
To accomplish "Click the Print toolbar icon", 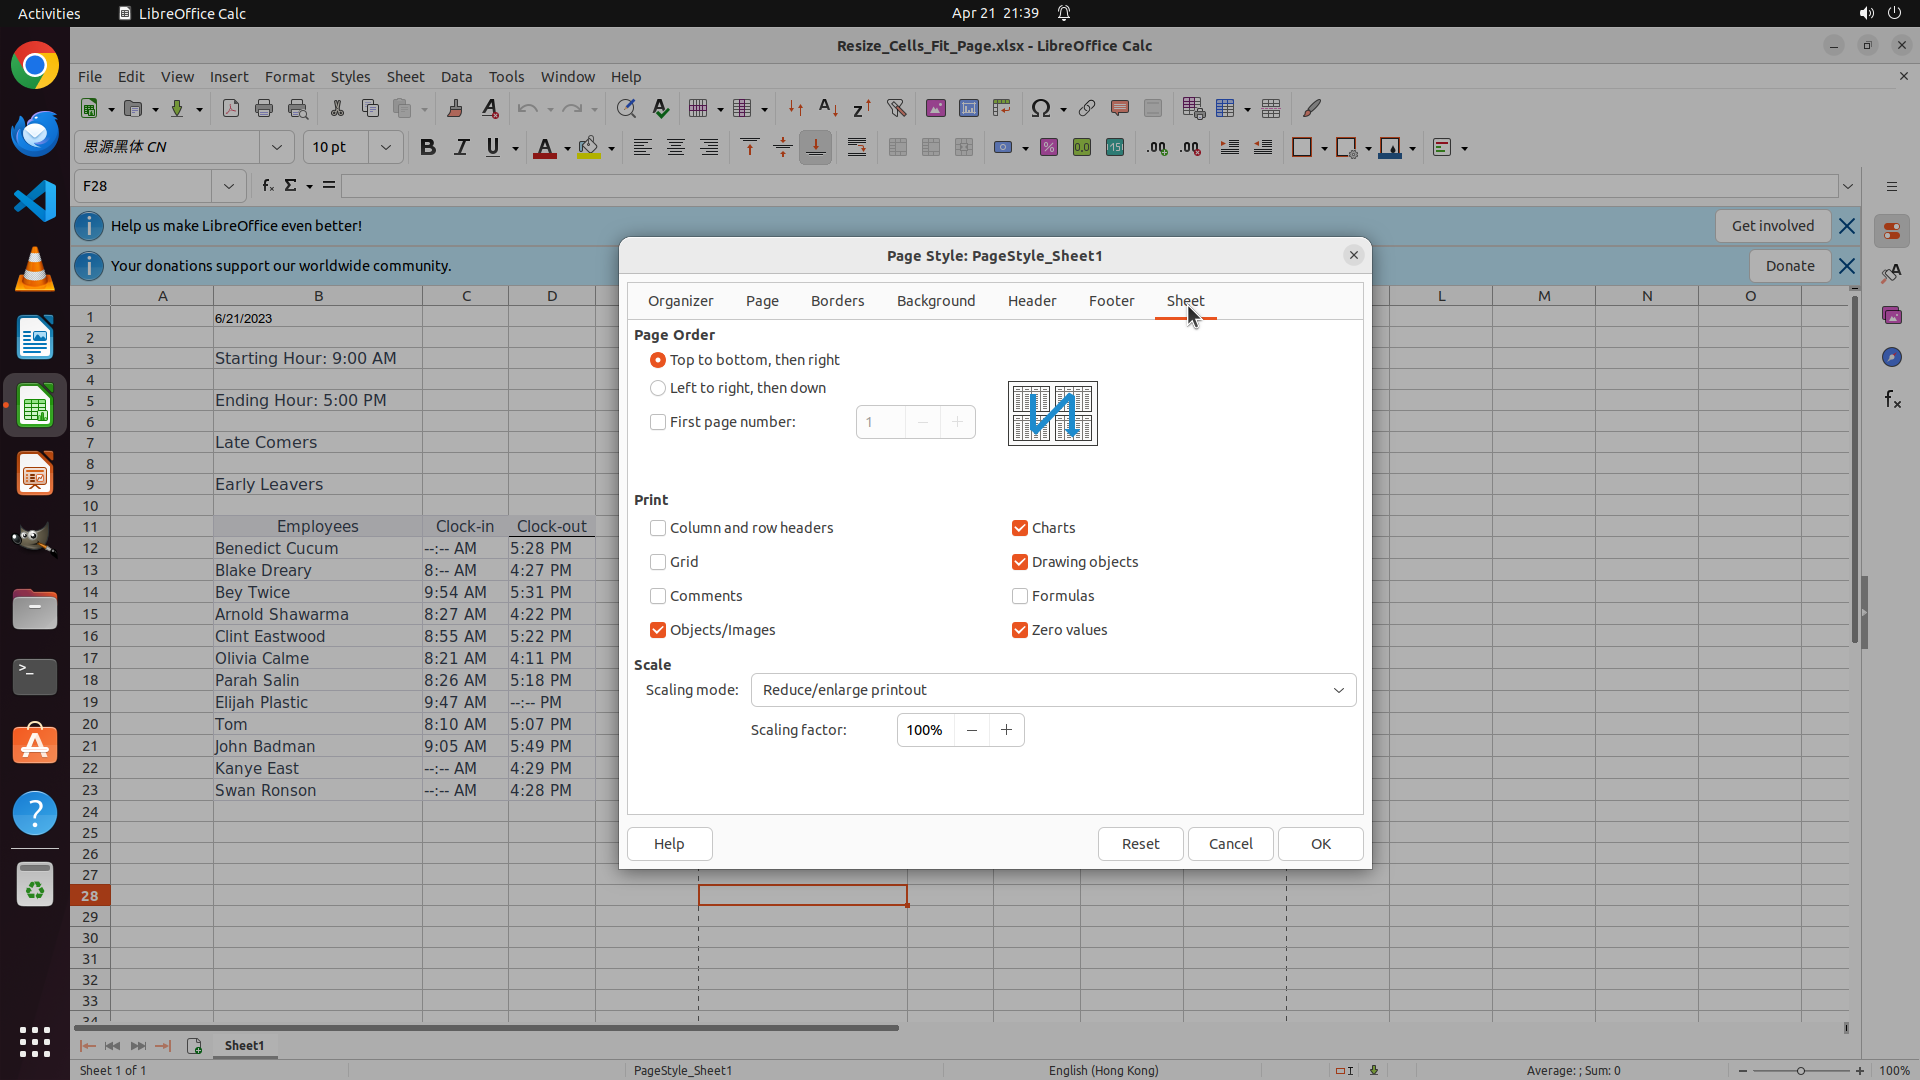I will tap(264, 109).
